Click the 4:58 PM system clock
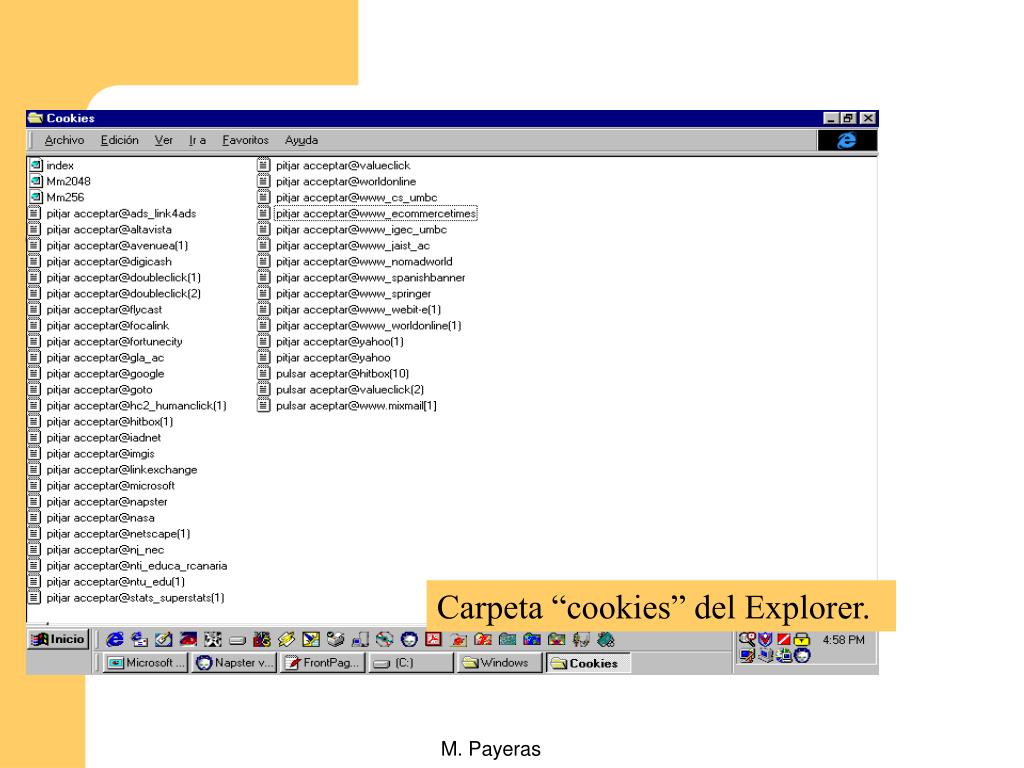Screen dimensions: 1024x768 [843, 640]
